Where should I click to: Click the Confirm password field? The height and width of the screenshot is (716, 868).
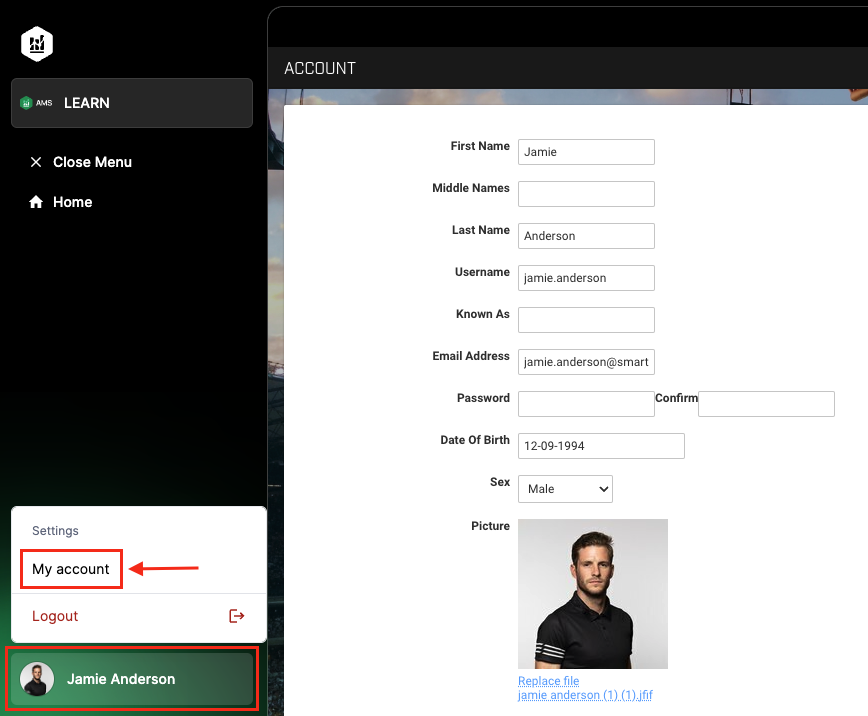coord(766,404)
